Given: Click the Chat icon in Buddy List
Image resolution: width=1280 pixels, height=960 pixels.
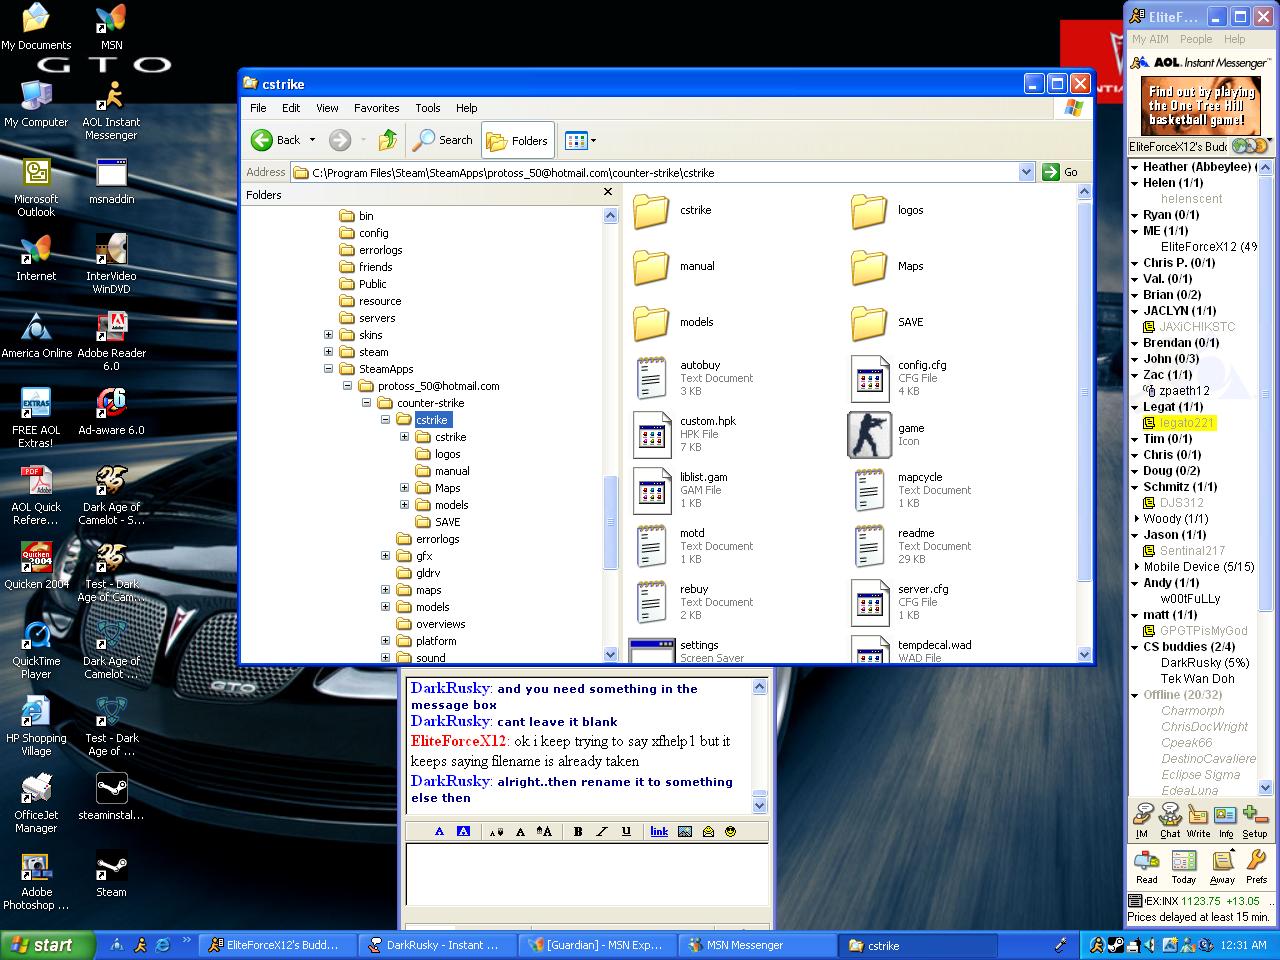Looking at the screenshot, I should coord(1170,819).
